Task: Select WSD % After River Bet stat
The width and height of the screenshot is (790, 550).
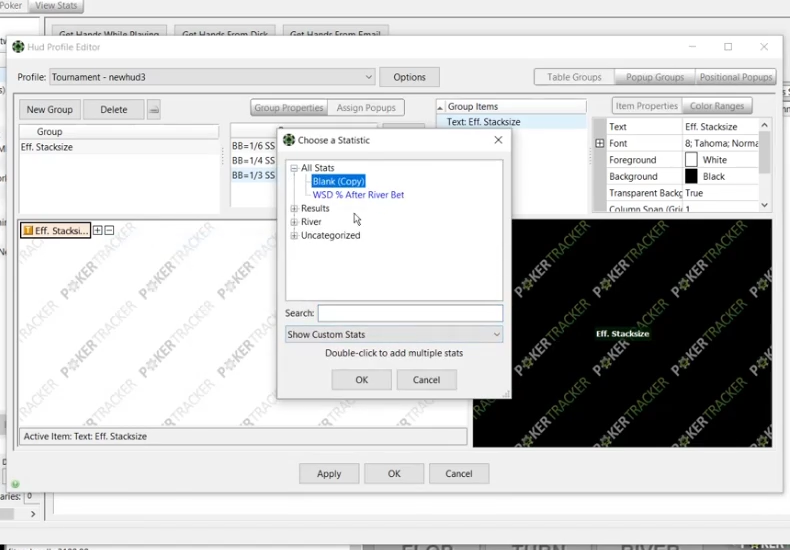Action: (x=358, y=195)
